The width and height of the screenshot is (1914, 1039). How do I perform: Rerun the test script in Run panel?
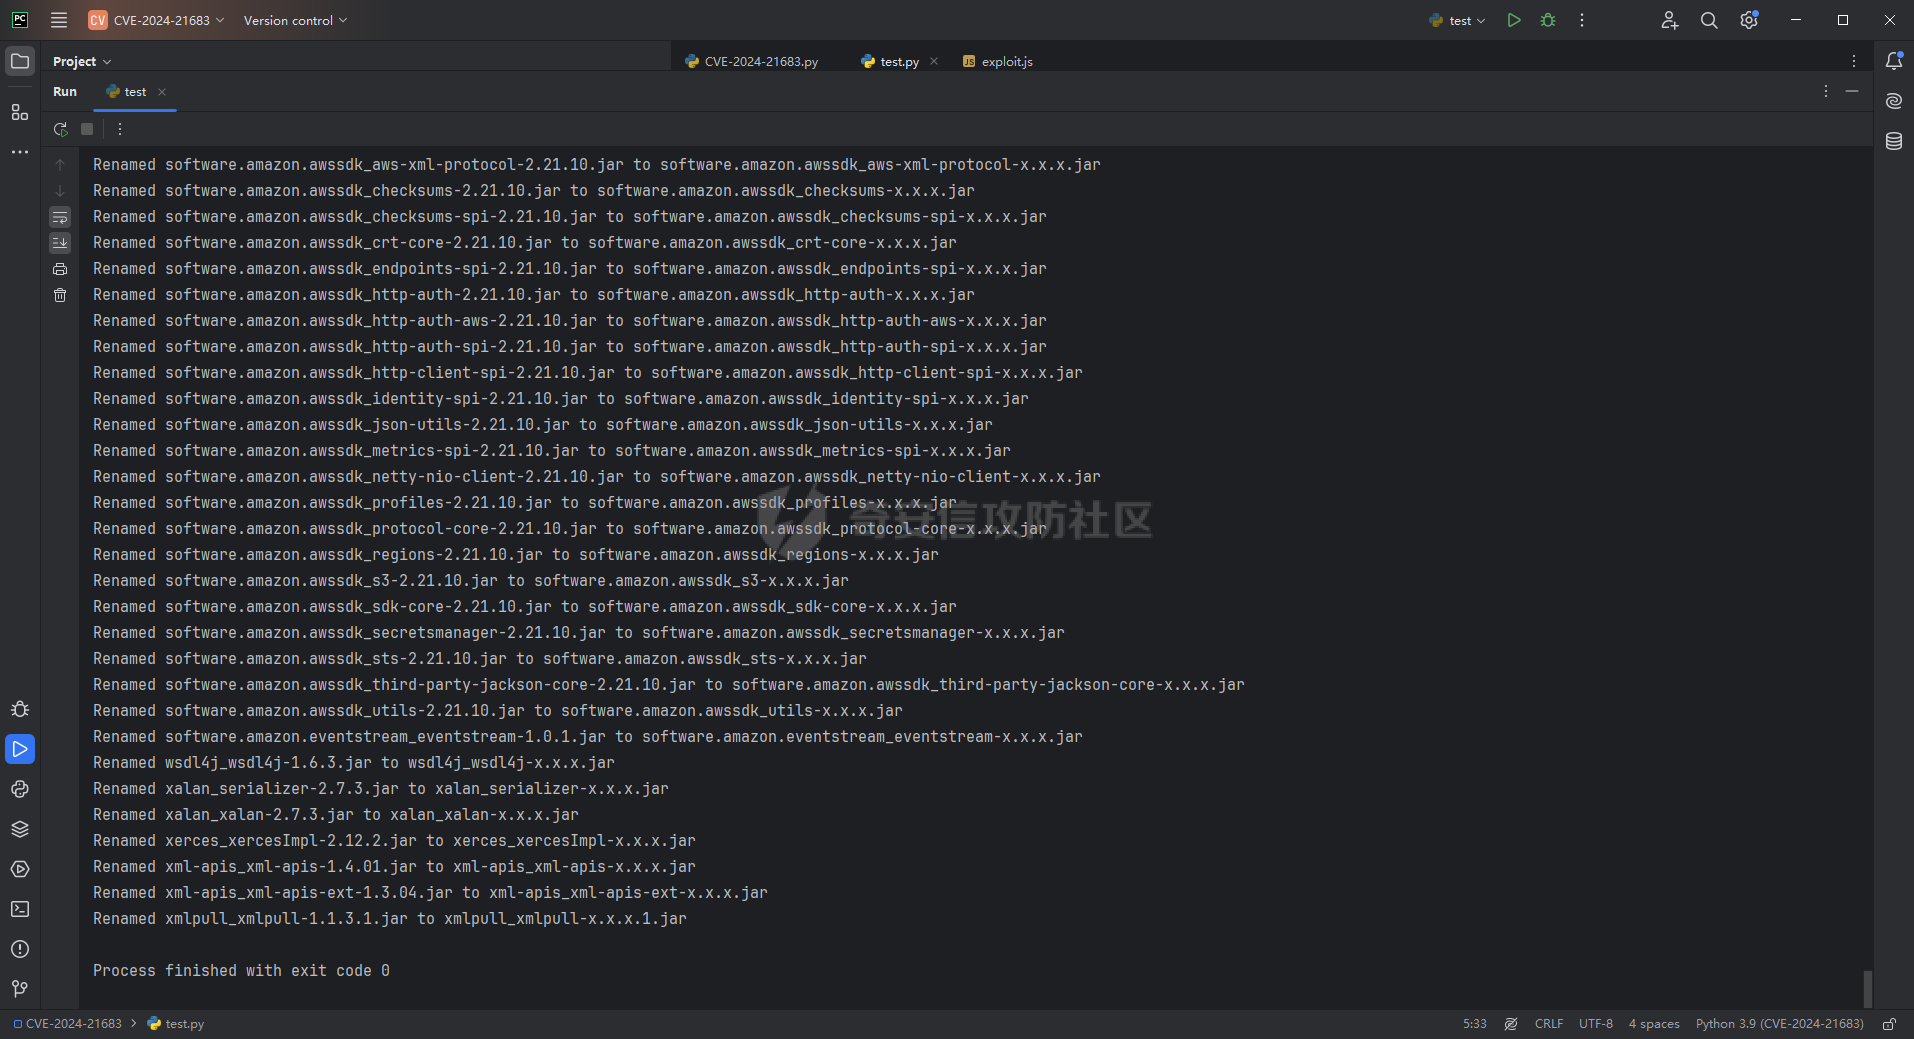(x=60, y=129)
